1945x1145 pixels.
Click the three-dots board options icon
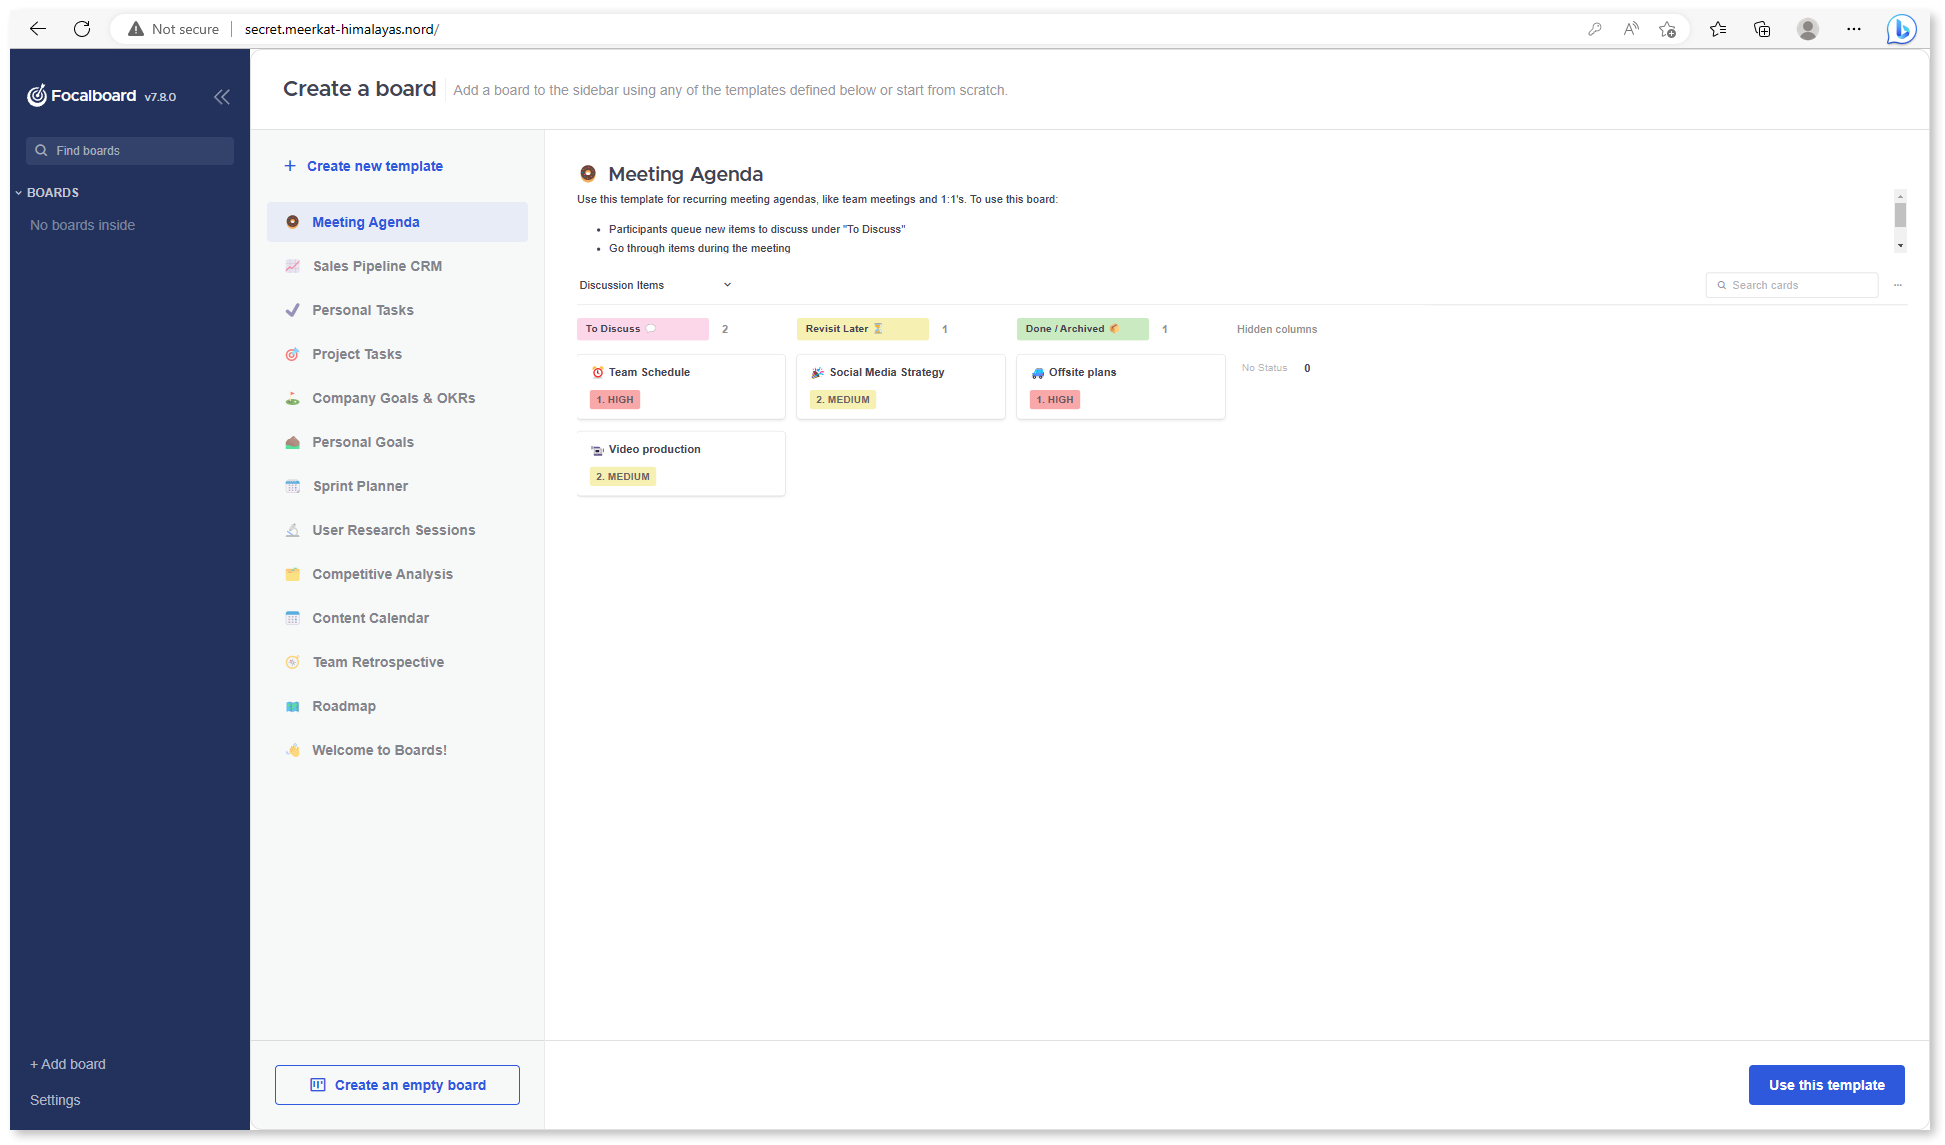tap(1897, 285)
